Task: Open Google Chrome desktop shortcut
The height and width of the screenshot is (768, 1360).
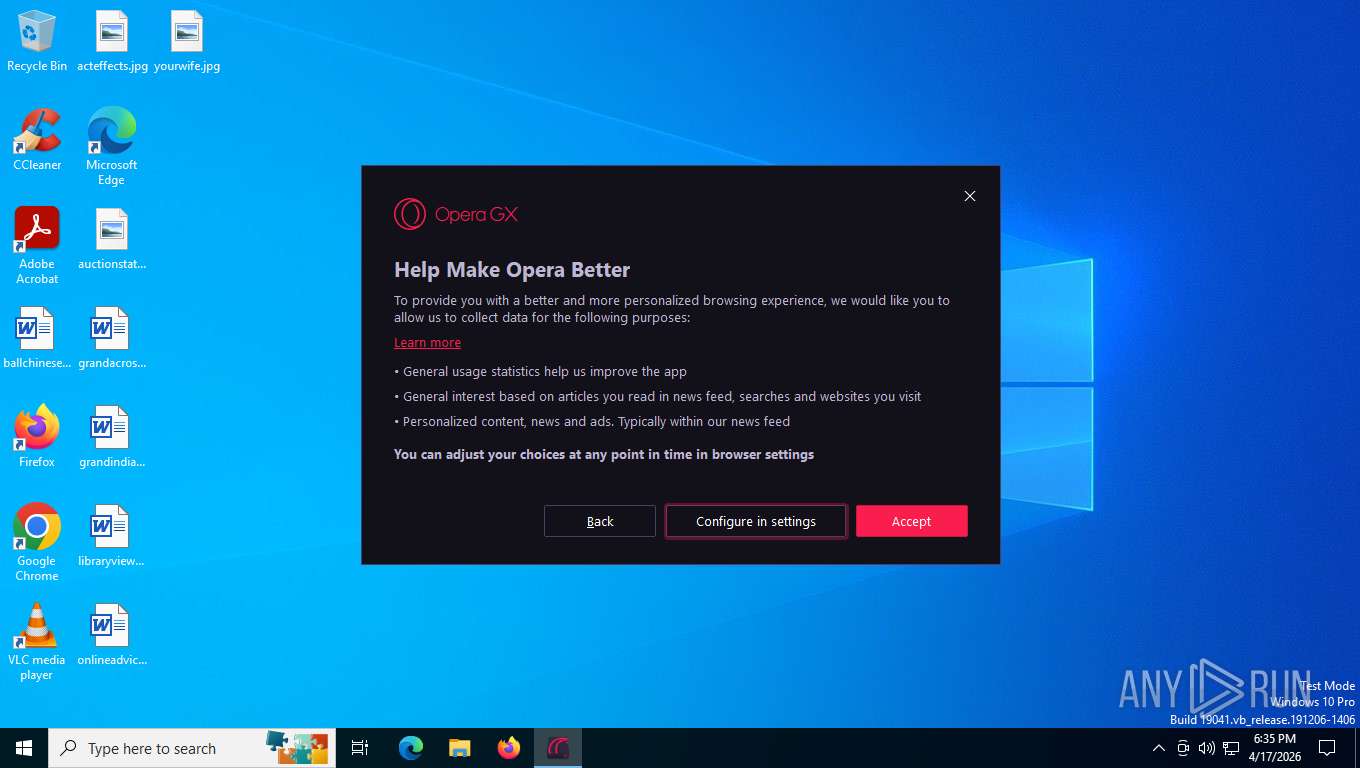Action: pyautogui.click(x=37, y=543)
